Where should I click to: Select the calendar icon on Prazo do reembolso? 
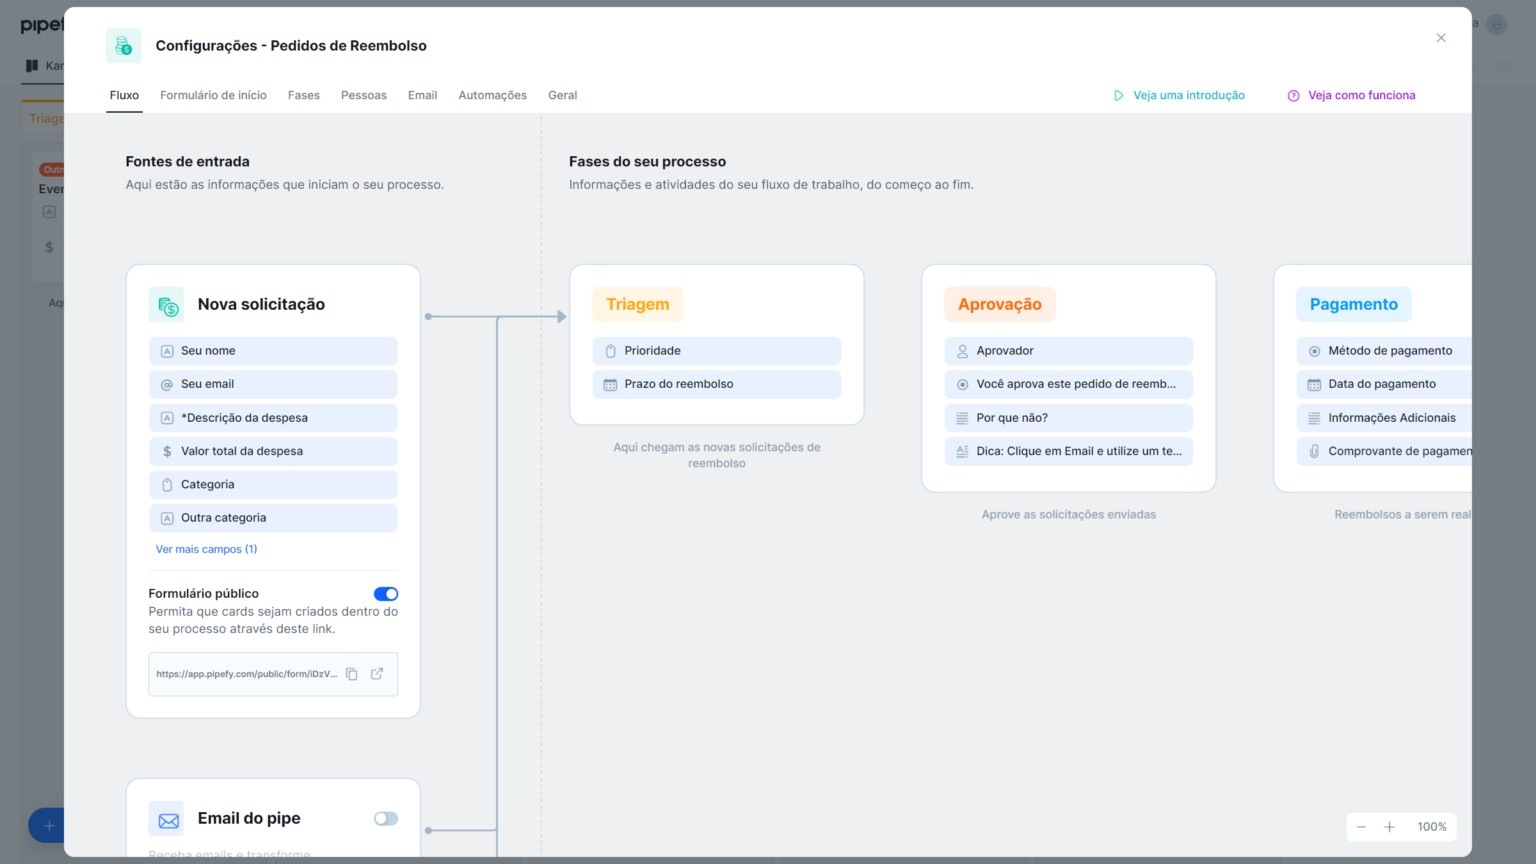pyautogui.click(x=611, y=384)
